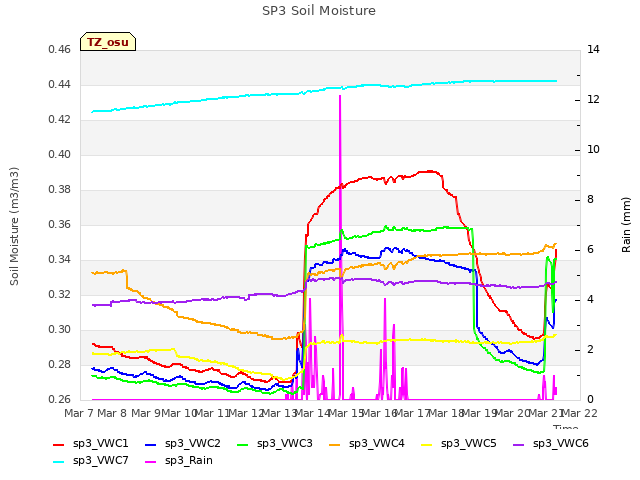Click the SP3 Soil Moisture chart title

coord(319,11)
